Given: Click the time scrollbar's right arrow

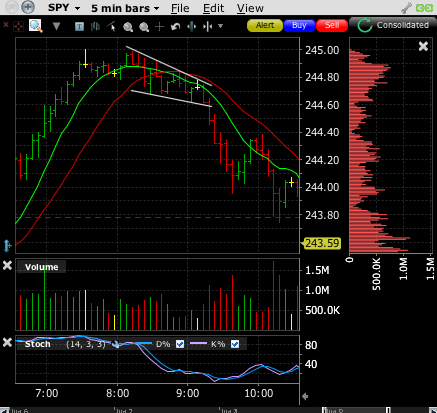Looking at the screenshot, I should pos(433,410).
